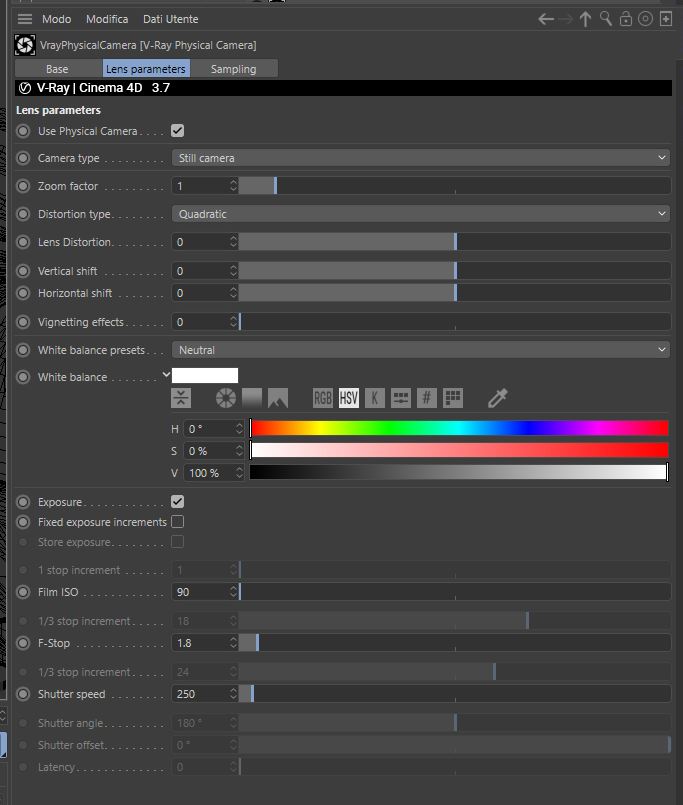Click Shutter speed stepper arrows

click(234, 694)
